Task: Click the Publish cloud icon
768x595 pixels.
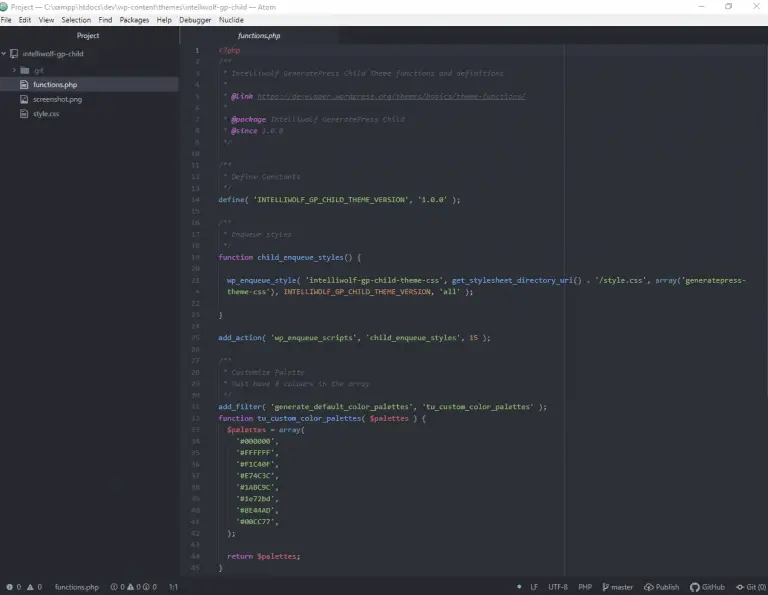Action: (648, 587)
